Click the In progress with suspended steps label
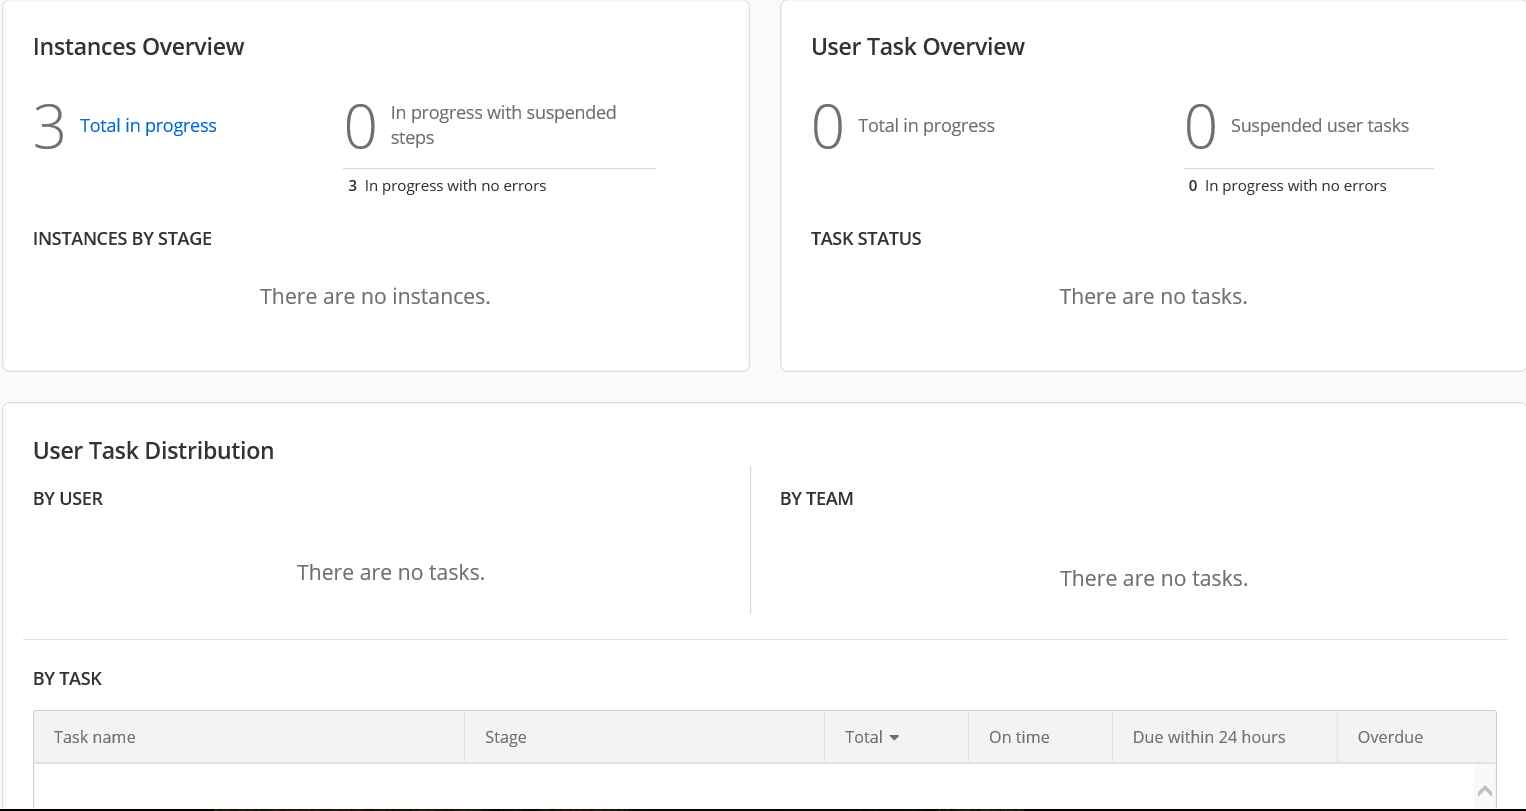The width and height of the screenshot is (1526, 811). [x=502, y=125]
